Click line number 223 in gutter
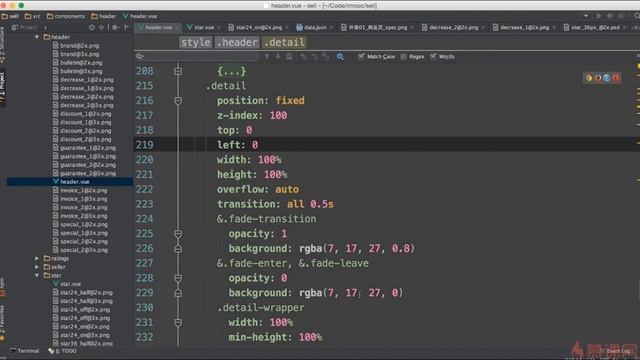Image resolution: width=640 pixels, height=360 pixels. coord(144,204)
